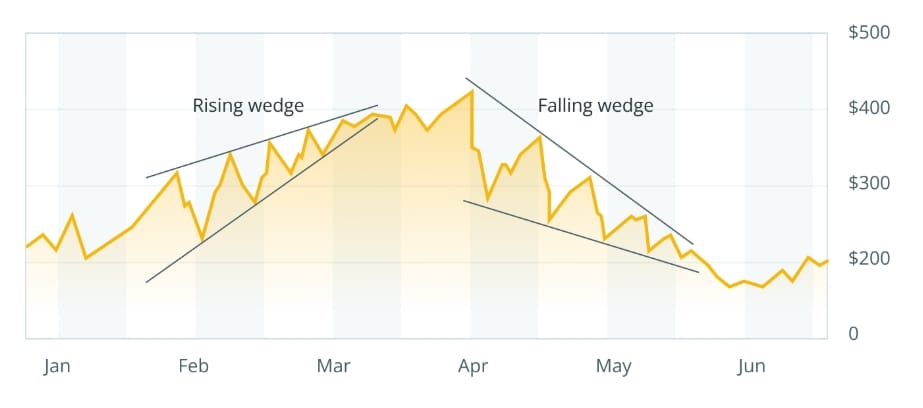Click the highest price peak near April
Image resolution: width=923 pixels, height=408 pixels.
[x=471, y=92]
